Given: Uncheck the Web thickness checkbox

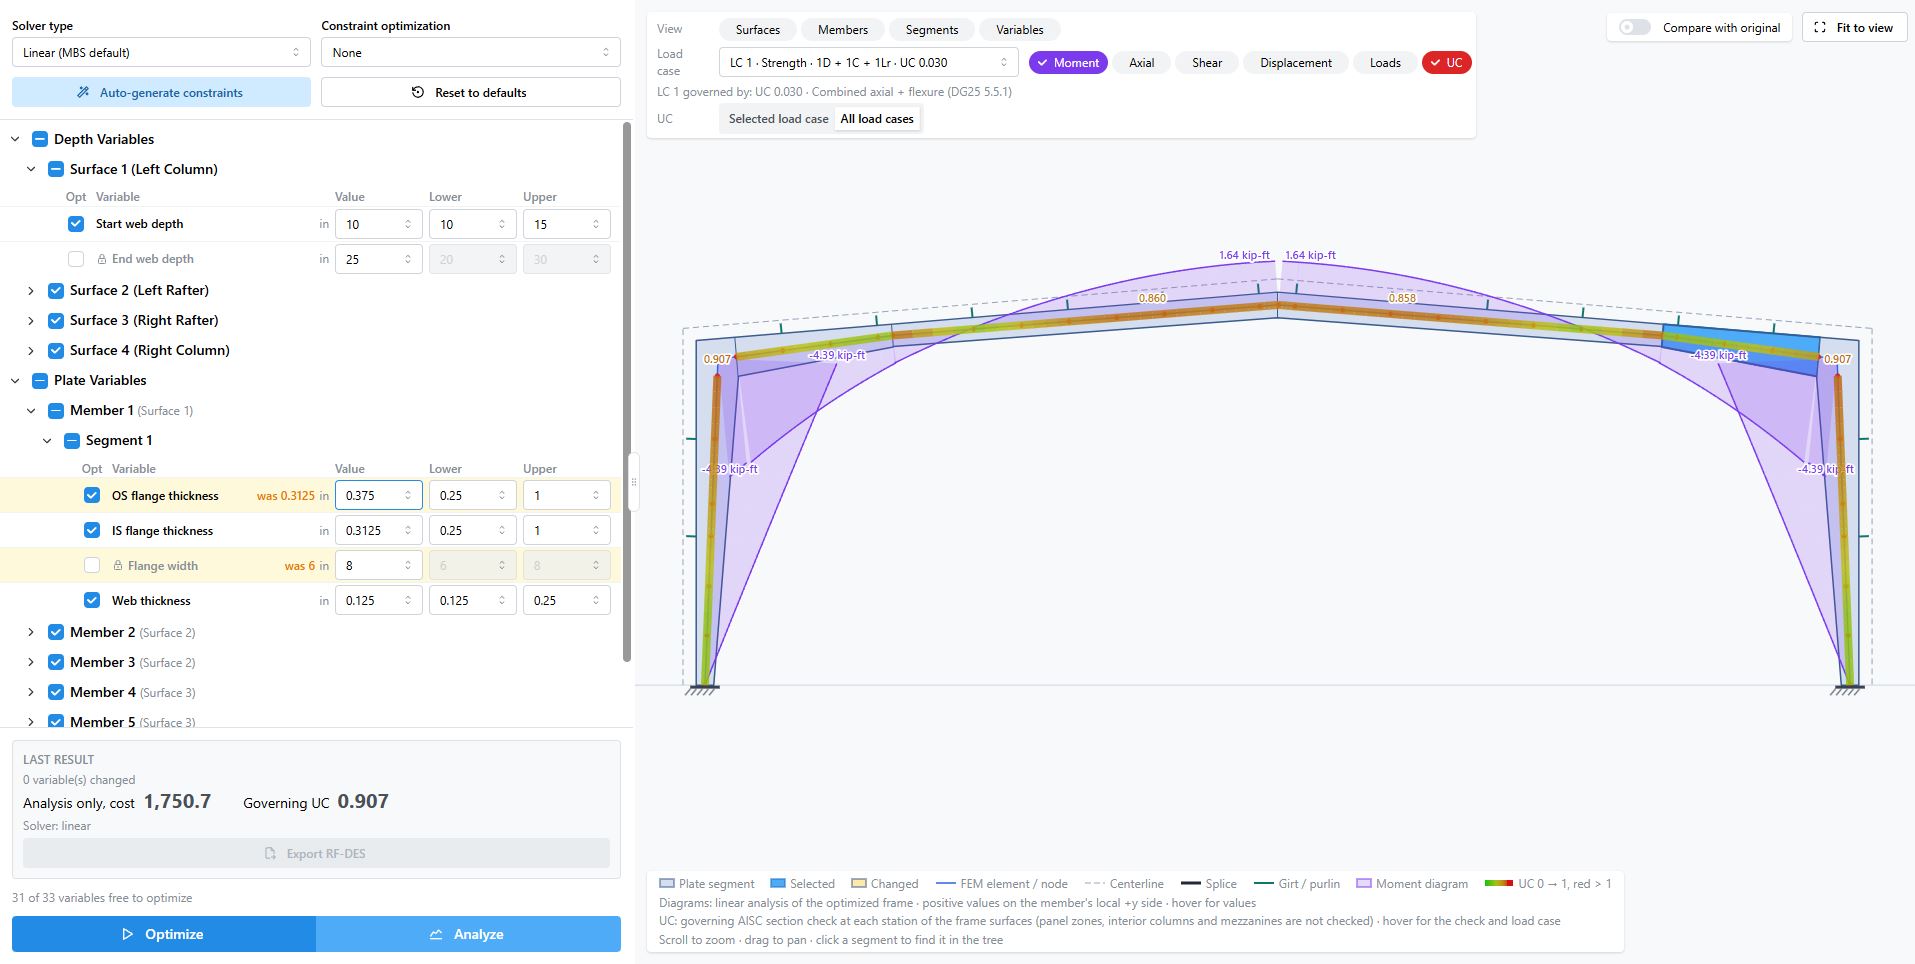Looking at the screenshot, I should pos(92,601).
